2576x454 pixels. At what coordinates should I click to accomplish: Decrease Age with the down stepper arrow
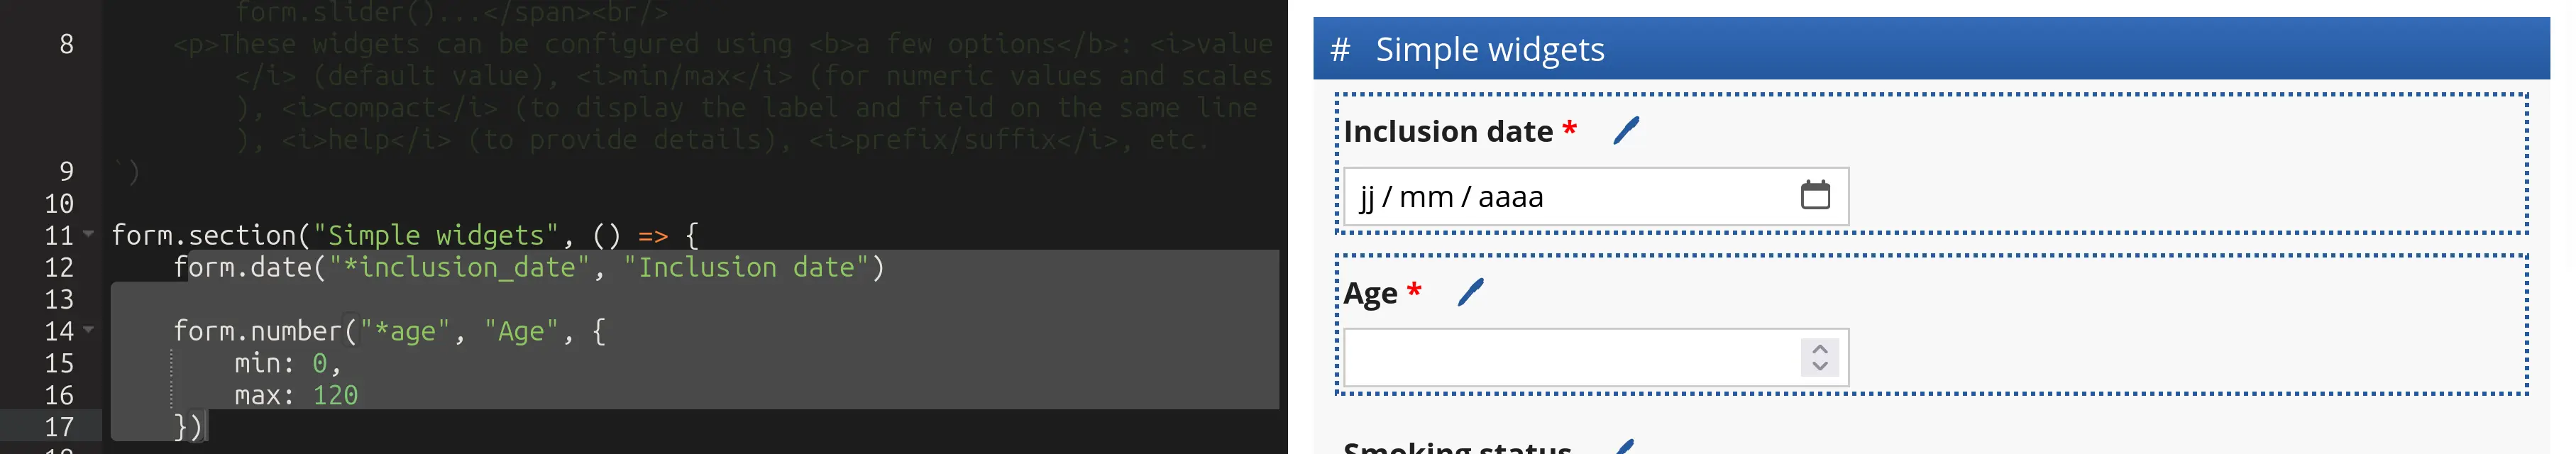[x=1820, y=366]
